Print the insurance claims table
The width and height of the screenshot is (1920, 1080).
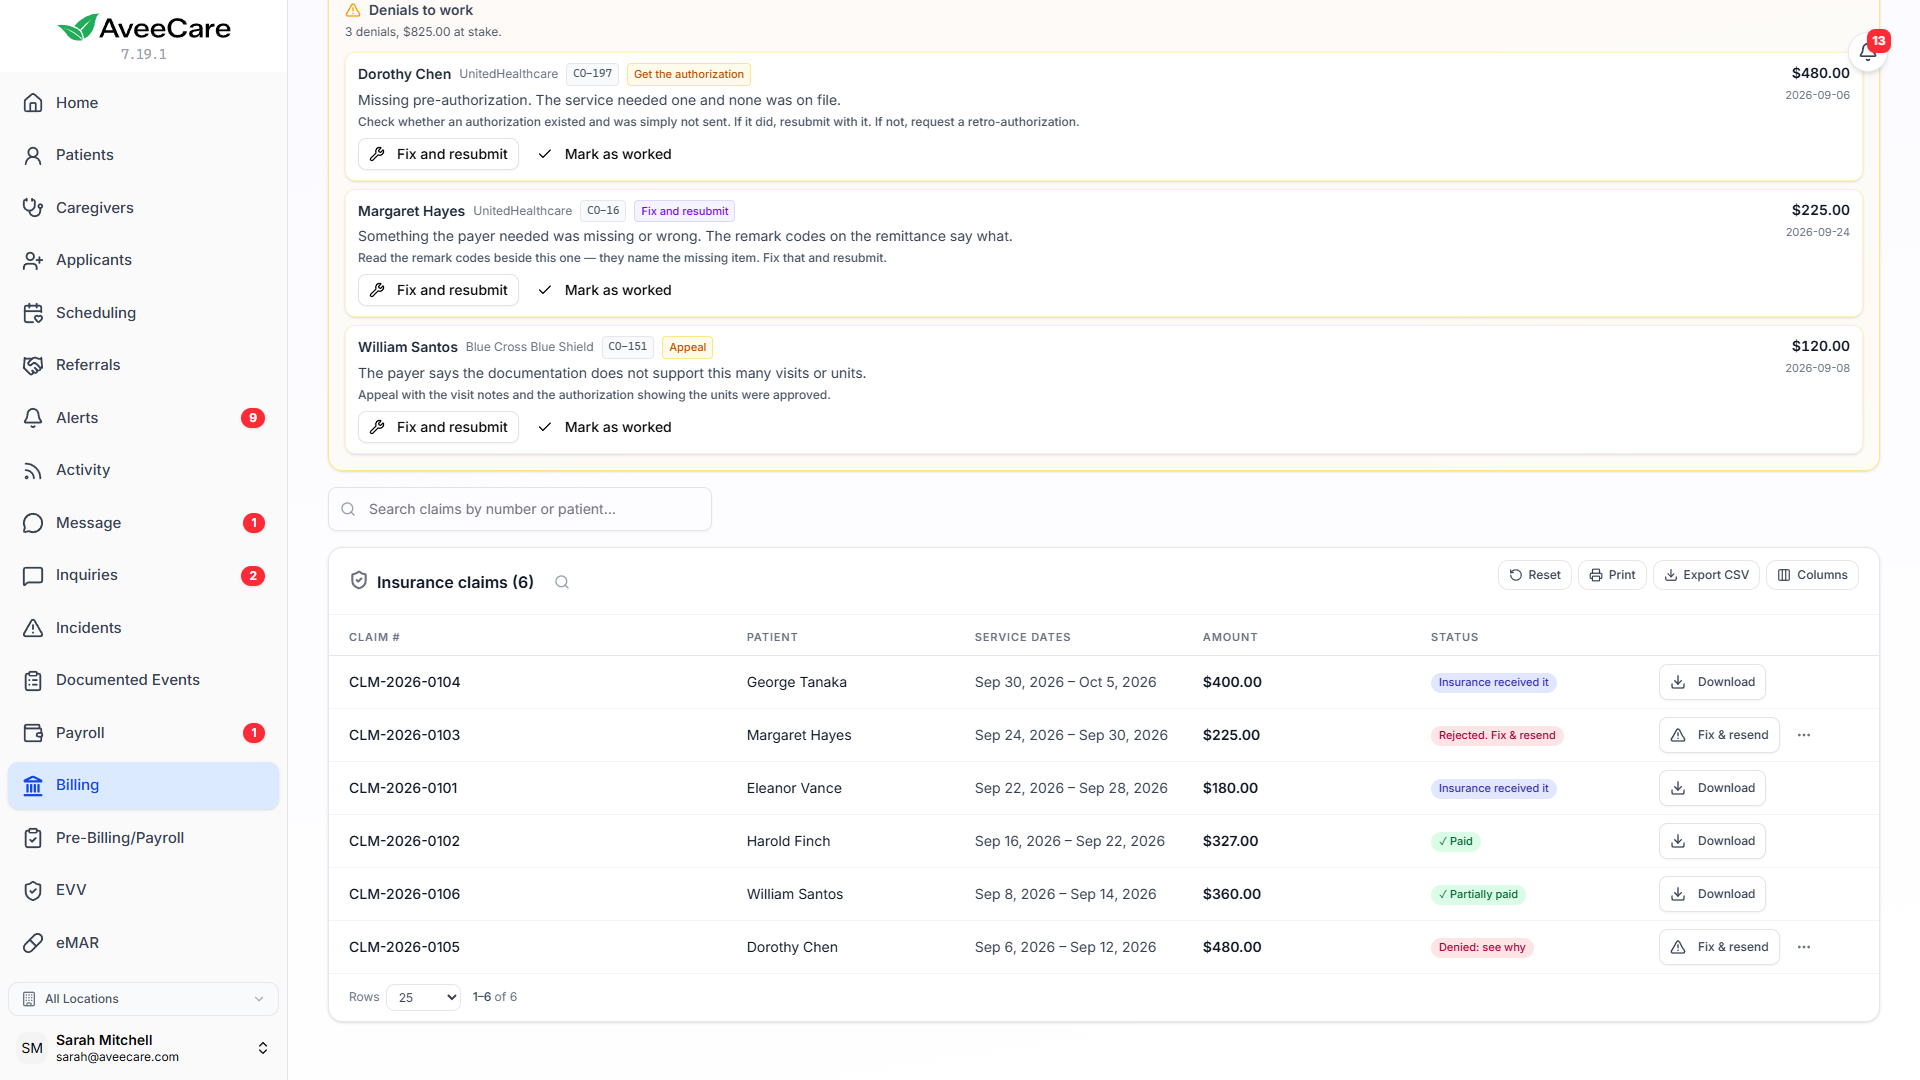click(x=1612, y=575)
